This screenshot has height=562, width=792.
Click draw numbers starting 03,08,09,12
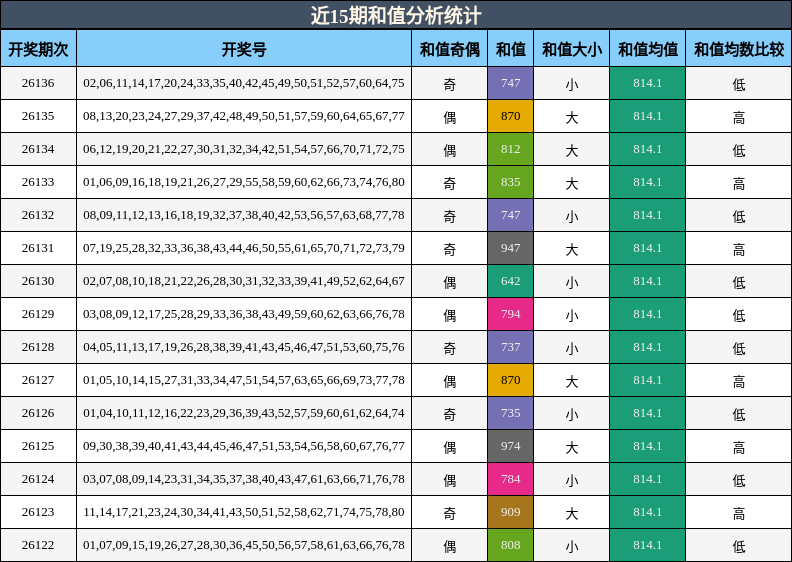point(244,314)
